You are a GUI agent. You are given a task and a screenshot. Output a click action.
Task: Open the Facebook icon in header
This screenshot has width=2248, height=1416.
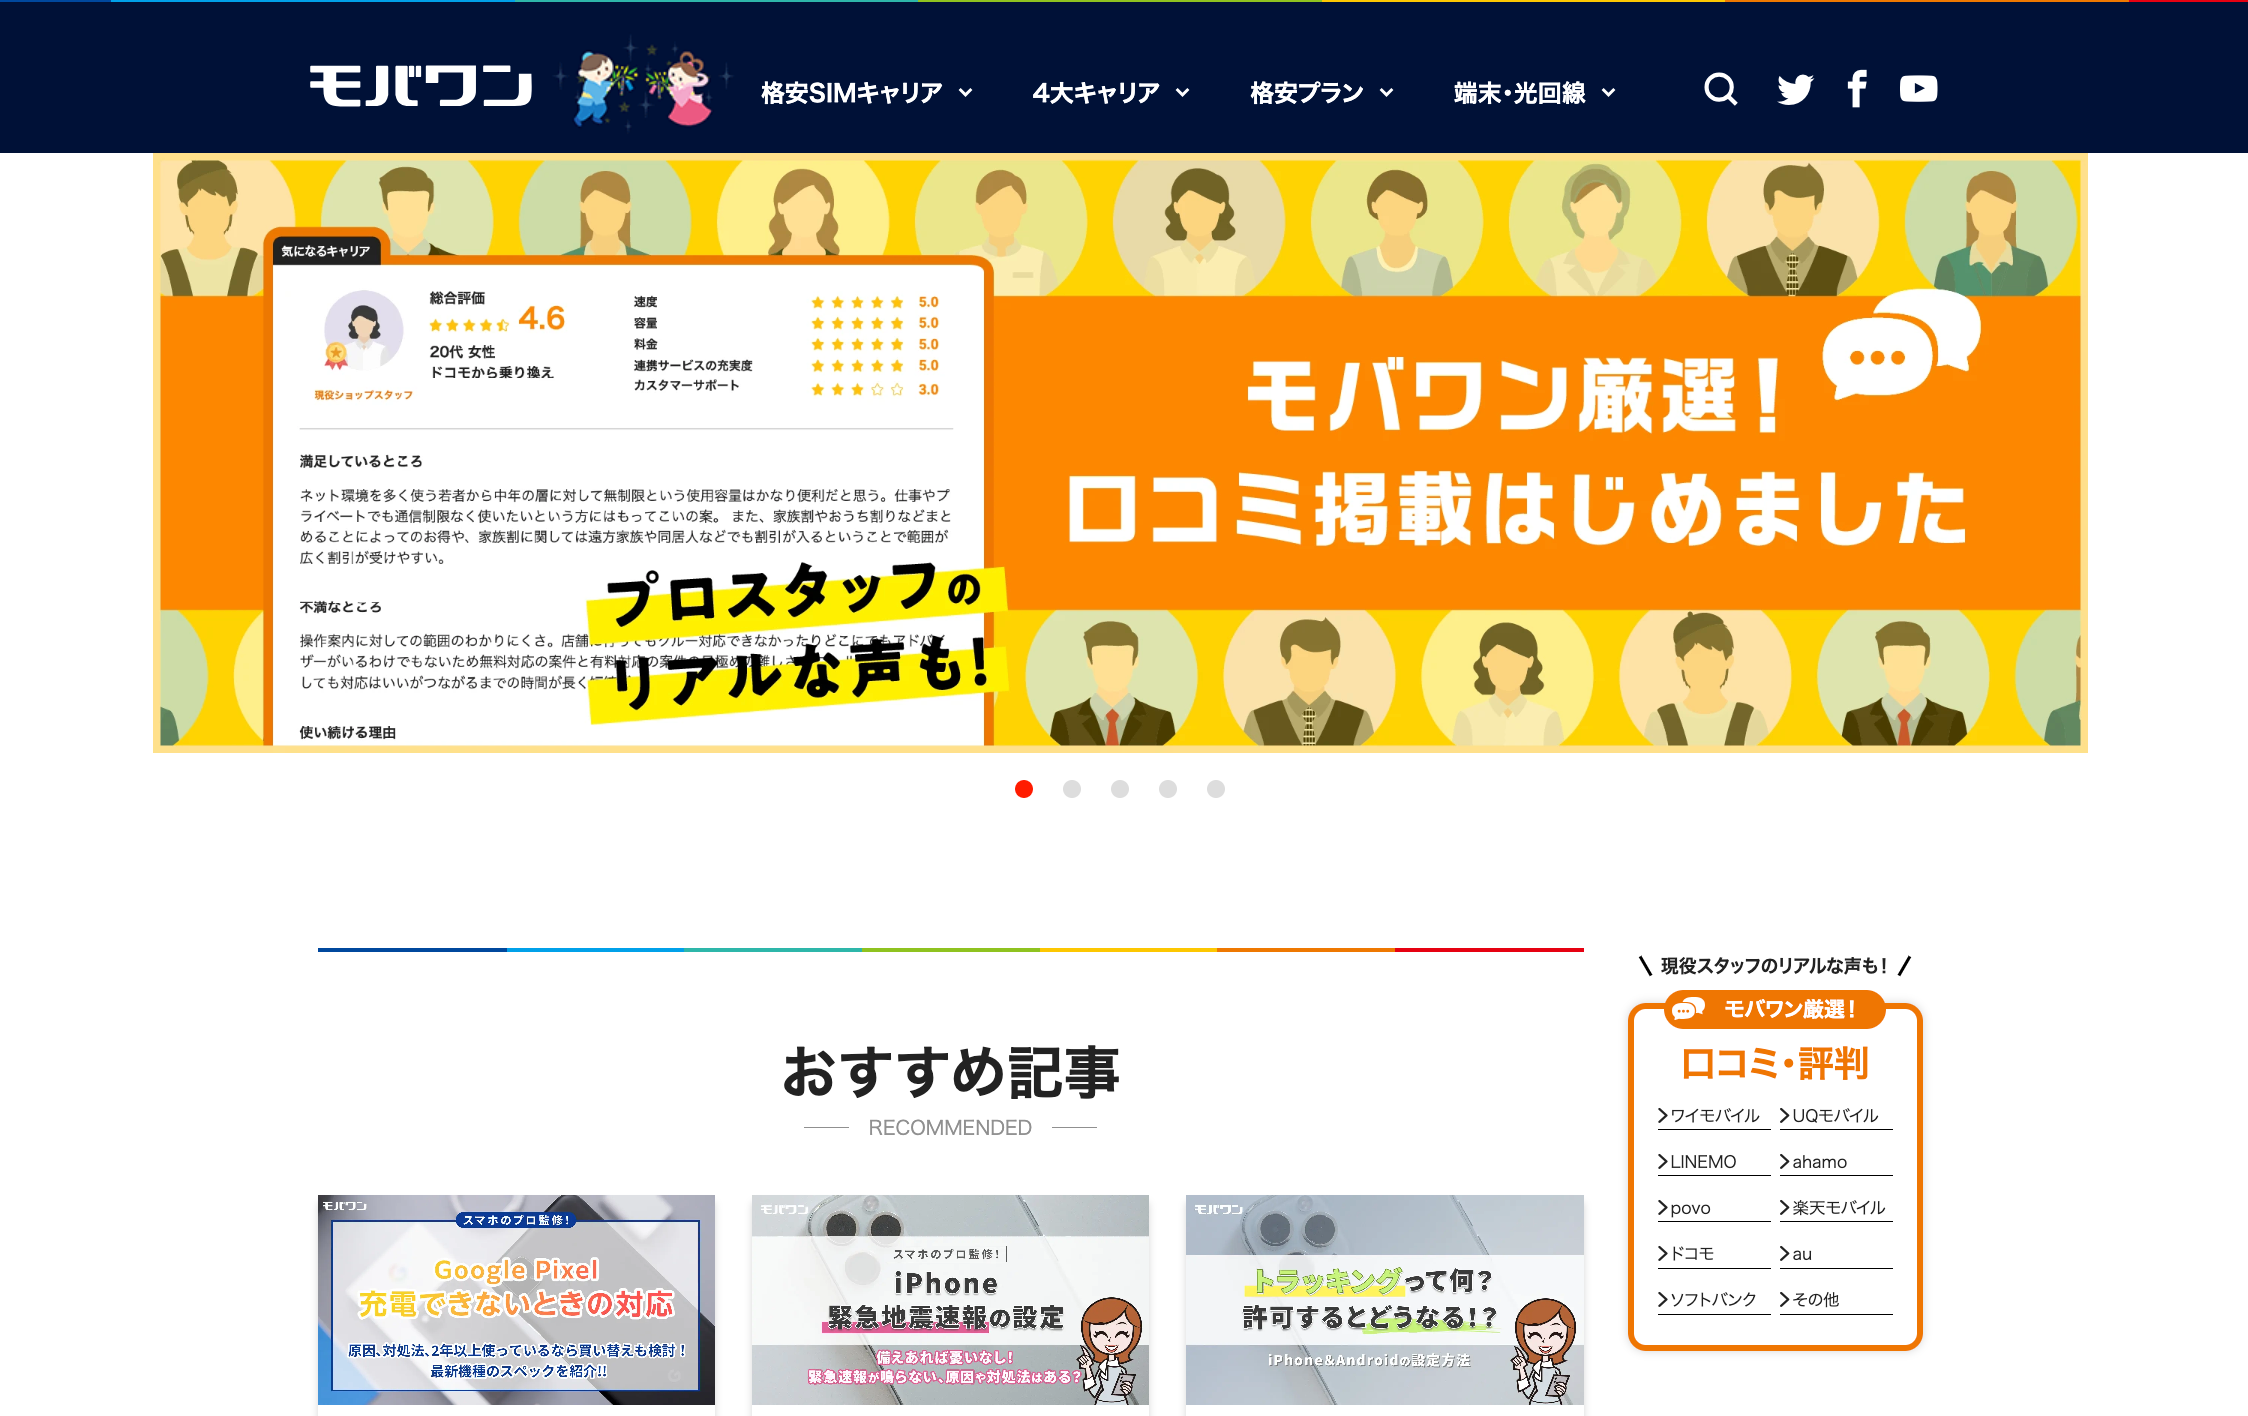click(1857, 90)
